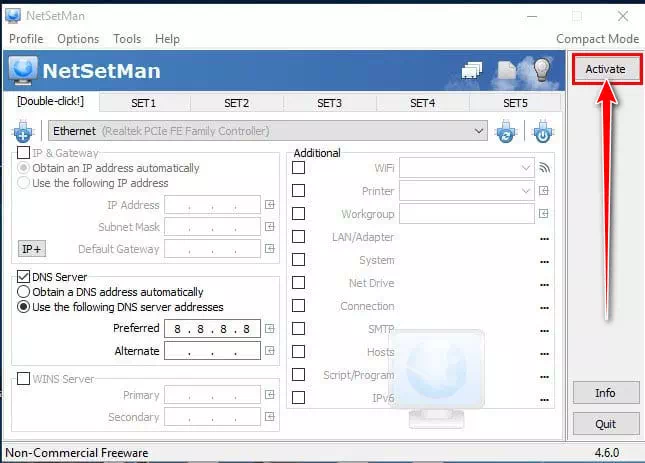The width and height of the screenshot is (645, 463).
Task: Tick the IPv6 checkbox
Action: coord(298,398)
